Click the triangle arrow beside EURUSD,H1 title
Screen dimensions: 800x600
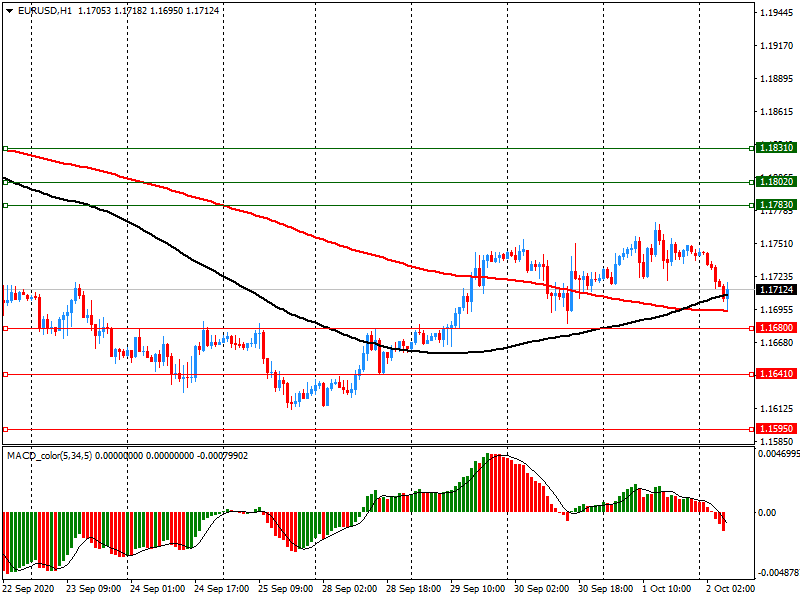point(9,10)
